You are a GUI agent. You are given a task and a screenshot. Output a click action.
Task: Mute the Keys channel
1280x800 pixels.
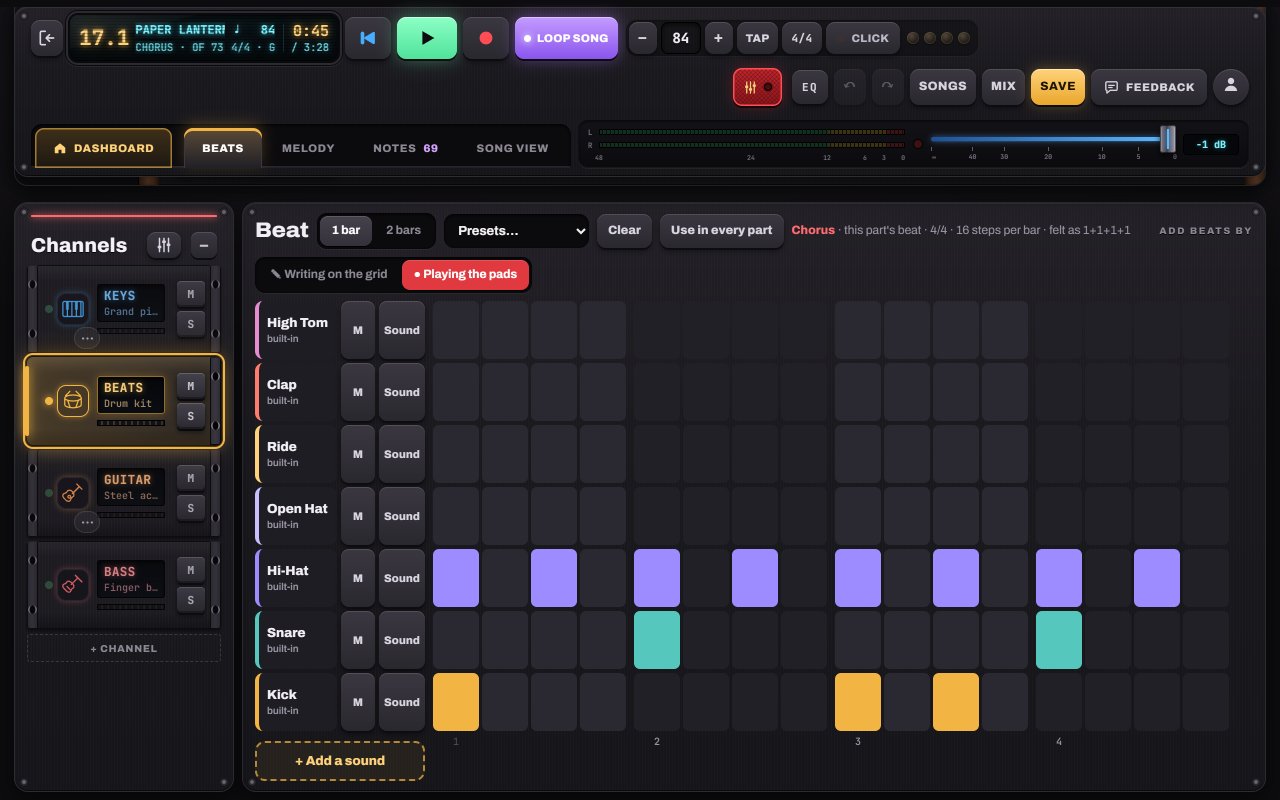[x=191, y=293]
